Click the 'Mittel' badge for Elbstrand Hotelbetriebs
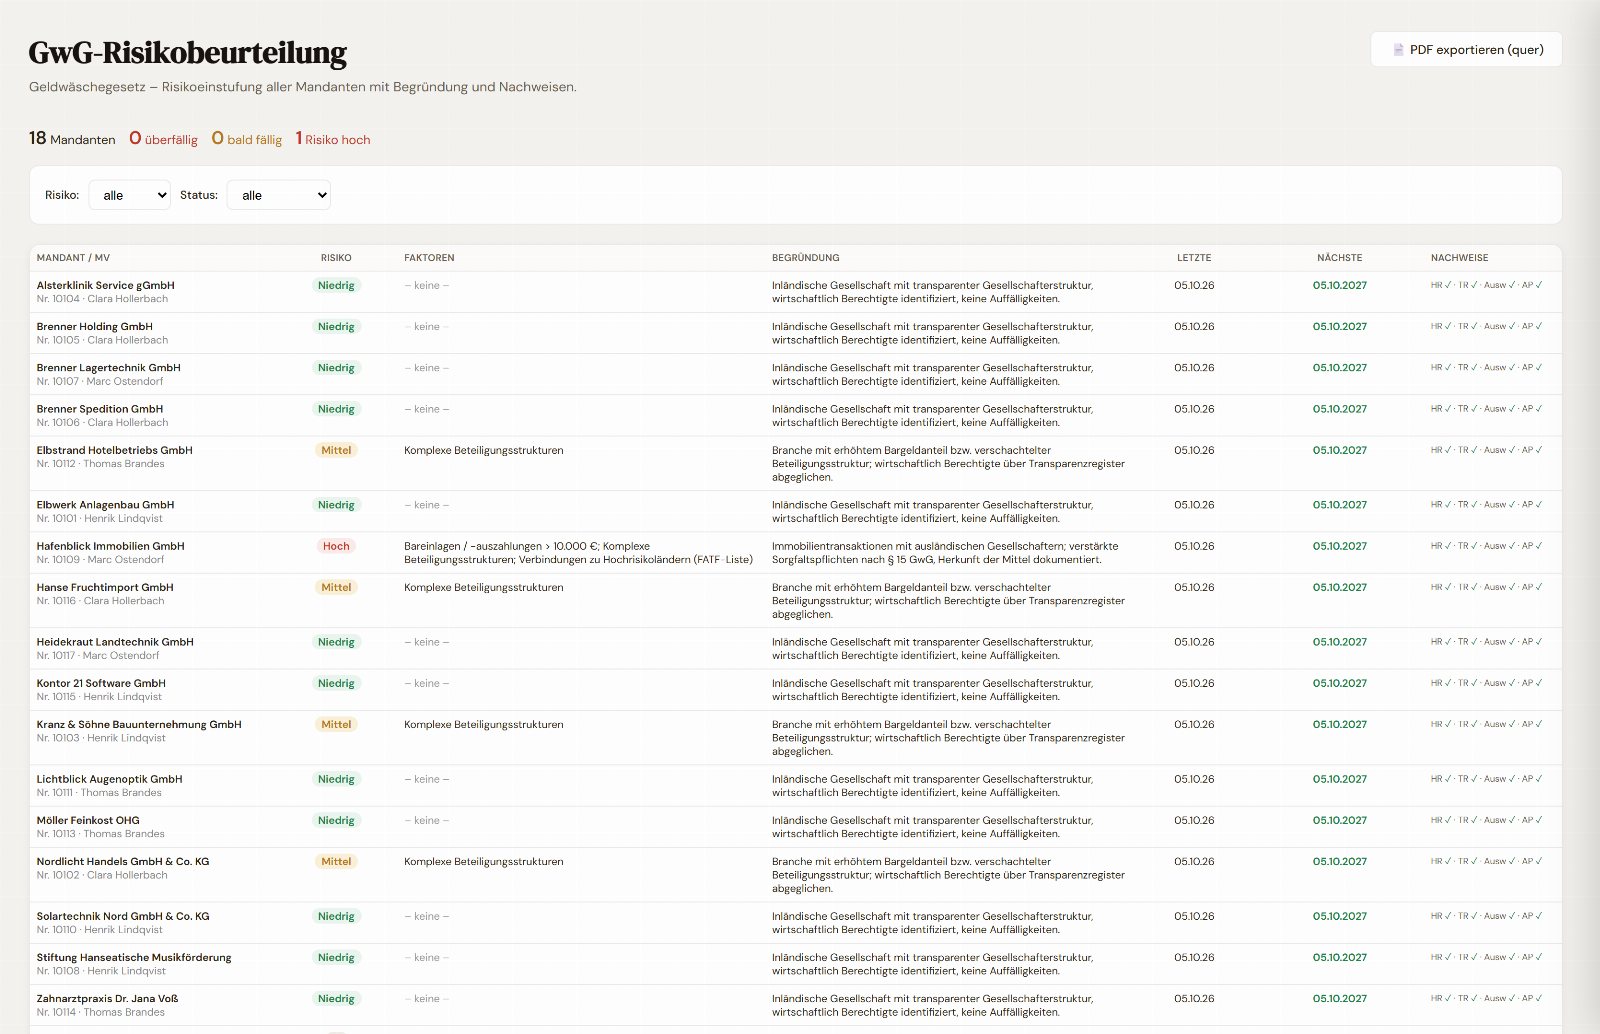The height and width of the screenshot is (1034, 1600). click(336, 450)
